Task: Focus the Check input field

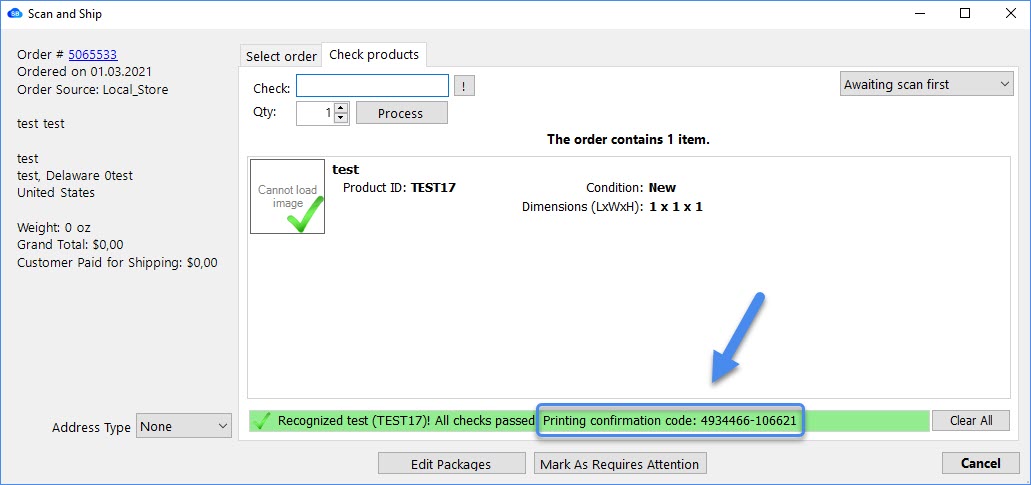Action: [372, 85]
